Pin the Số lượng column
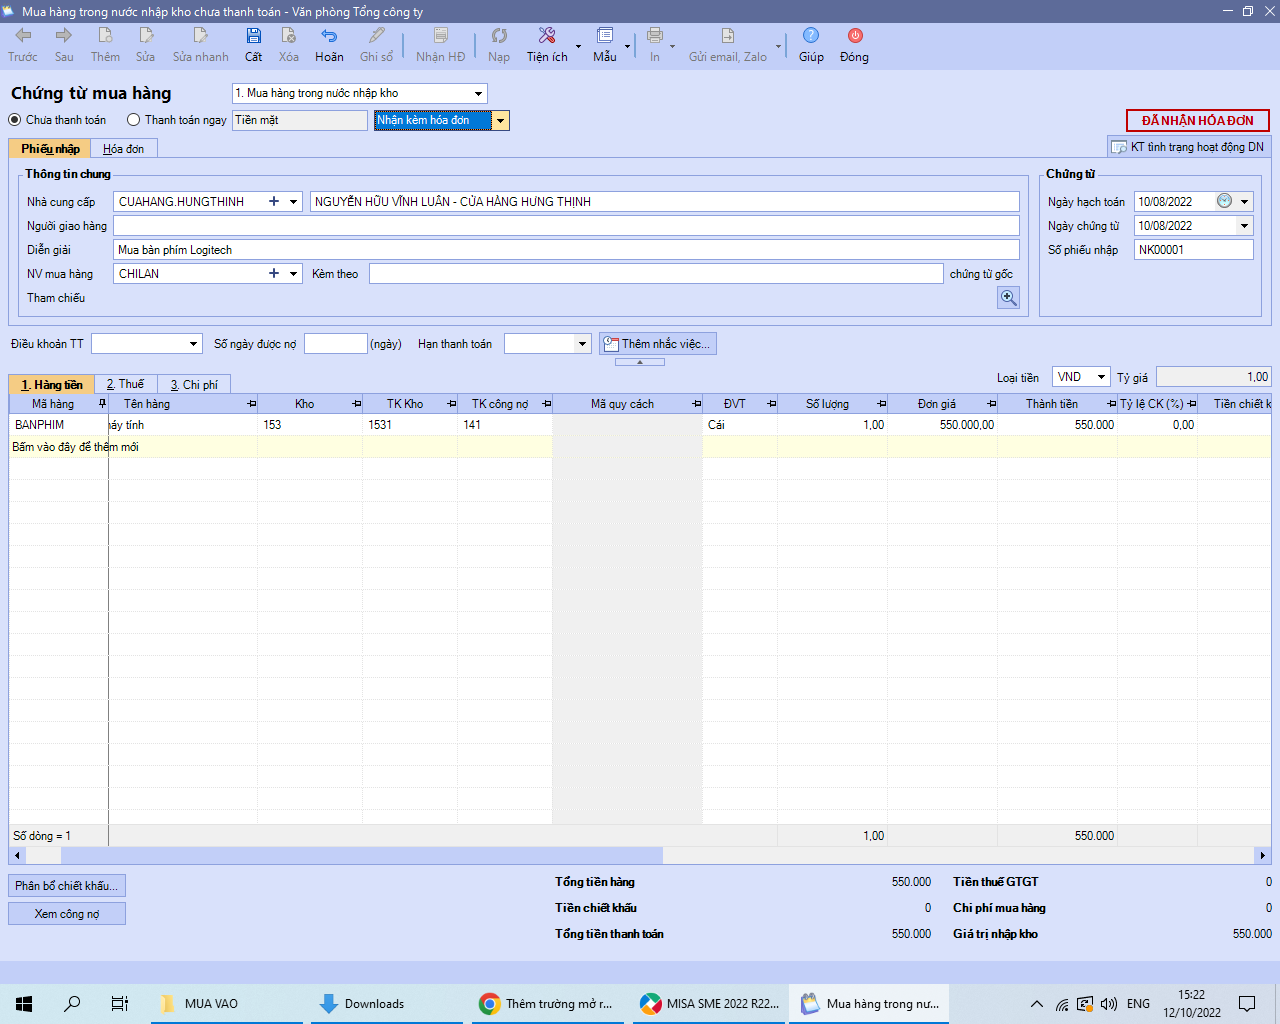This screenshot has width=1280, height=1024. pos(882,404)
